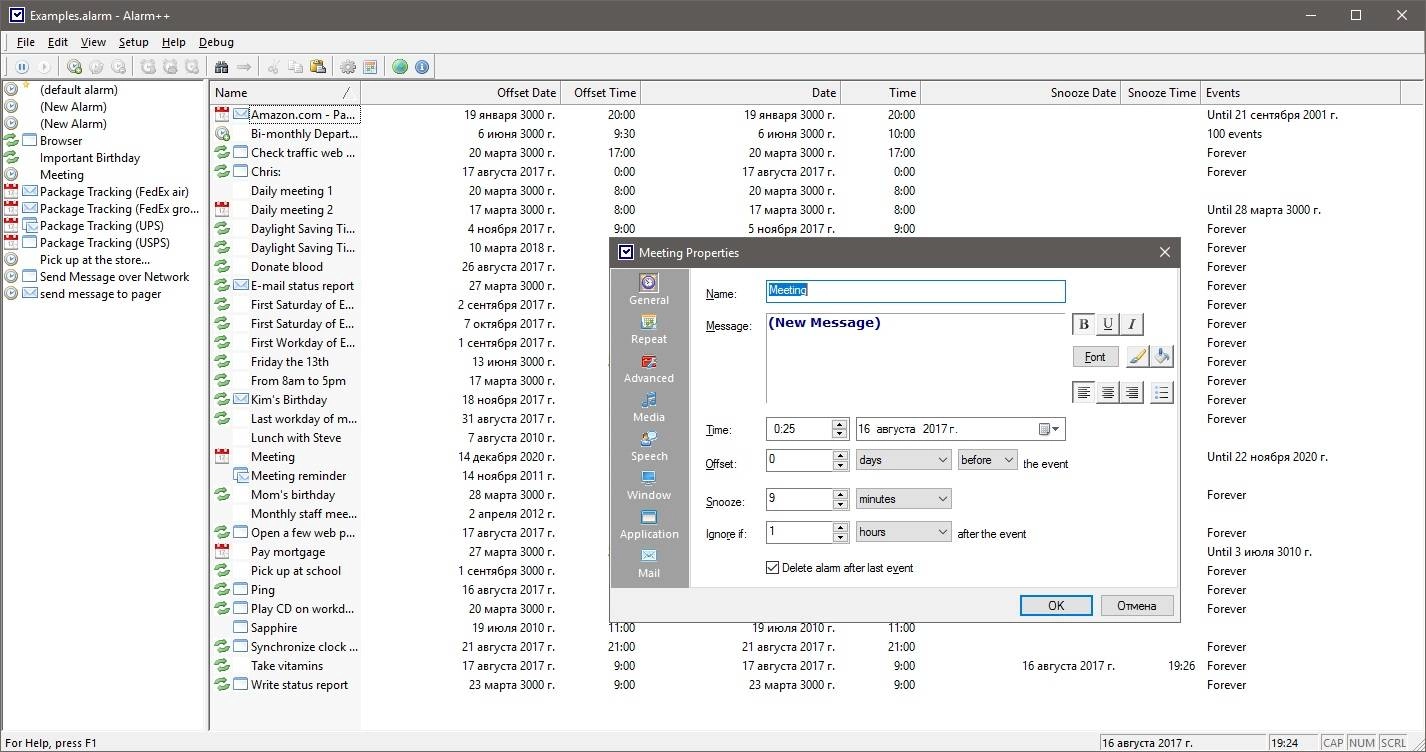
Task: Click the background fill bucket icon
Action: [x=1161, y=356]
